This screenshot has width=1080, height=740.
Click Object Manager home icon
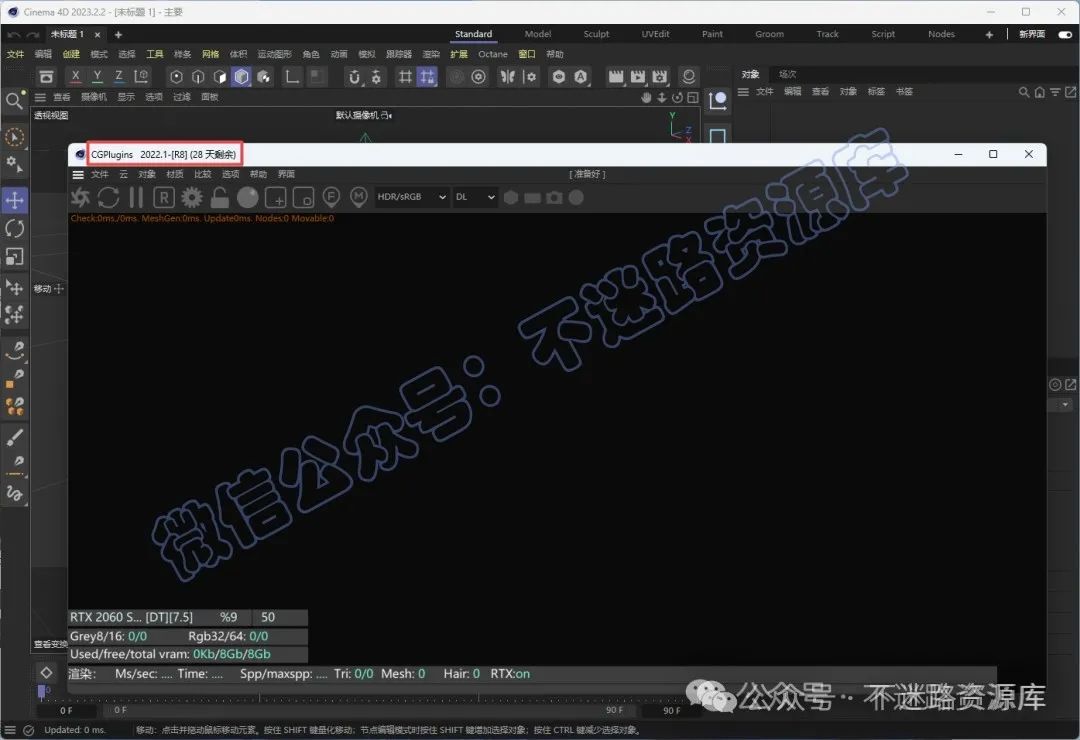(1039, 92)
